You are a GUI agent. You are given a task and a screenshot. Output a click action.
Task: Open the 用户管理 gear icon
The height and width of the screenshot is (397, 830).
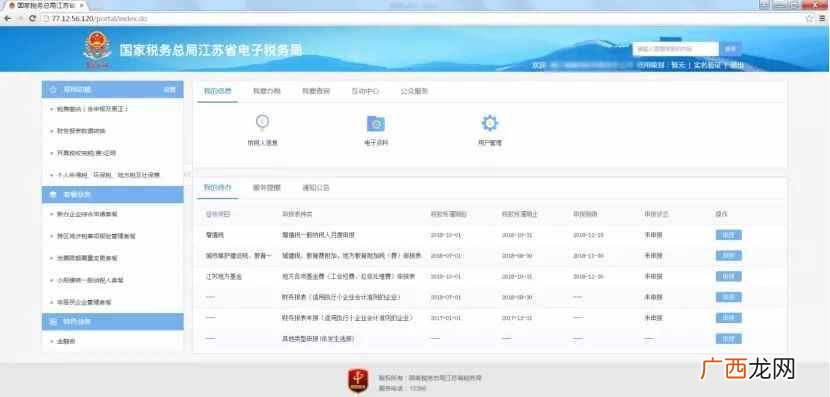click(490, 123)
